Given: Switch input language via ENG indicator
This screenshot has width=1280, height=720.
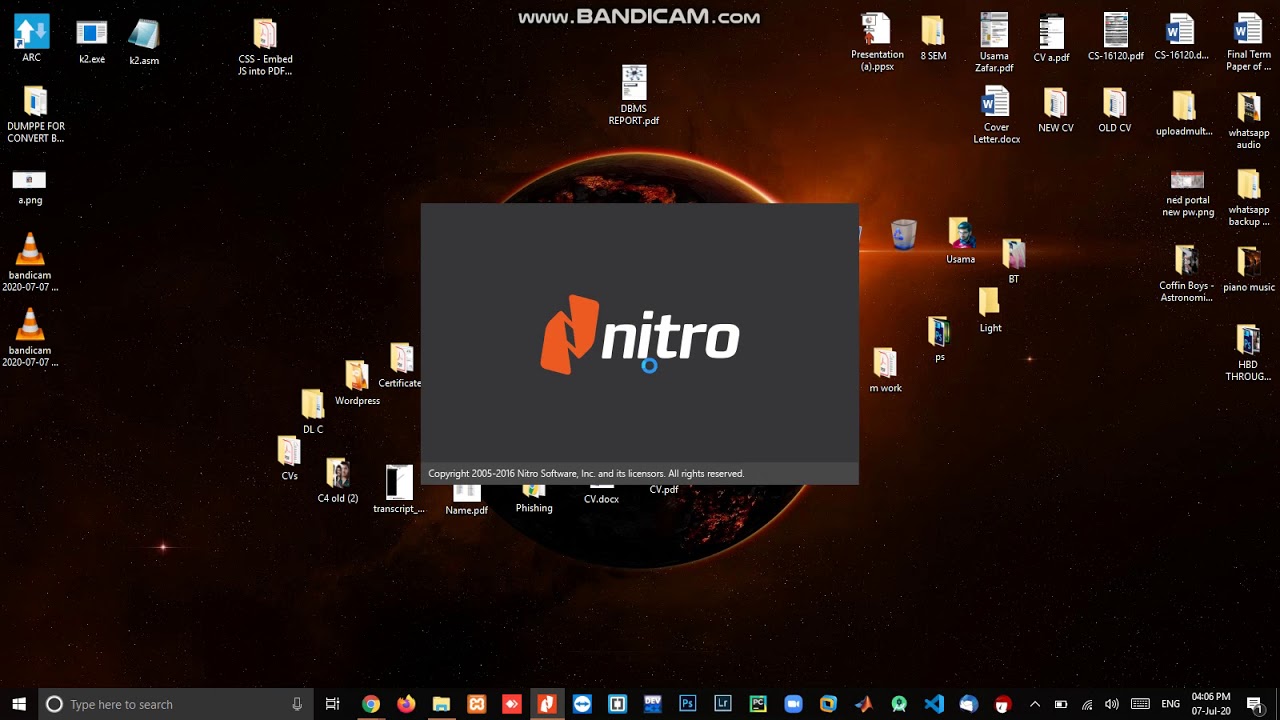Looking at the screenshot, I should coord(1170,704).
